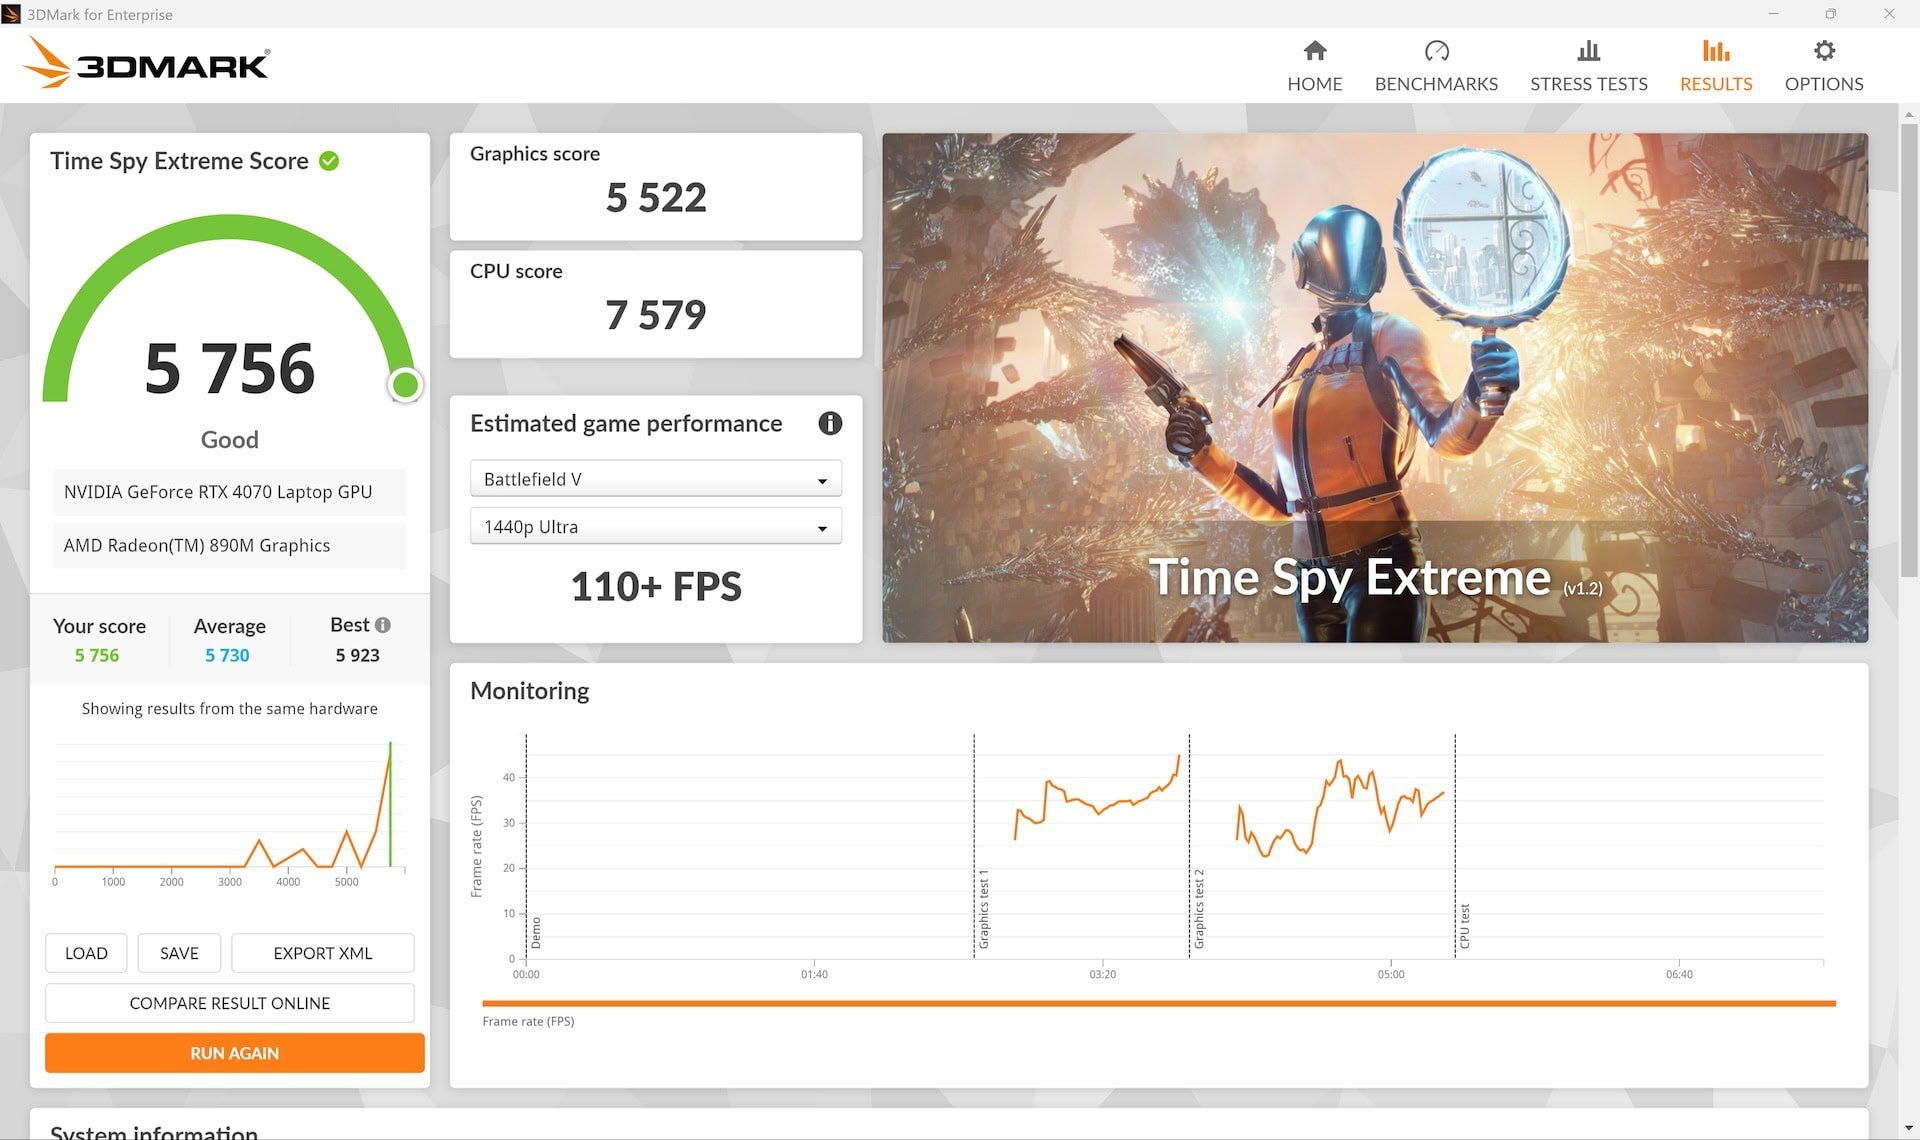Open the Benchmarks gauge icon
This screenshot has height=1140, width=1920.
[1436, 50]
